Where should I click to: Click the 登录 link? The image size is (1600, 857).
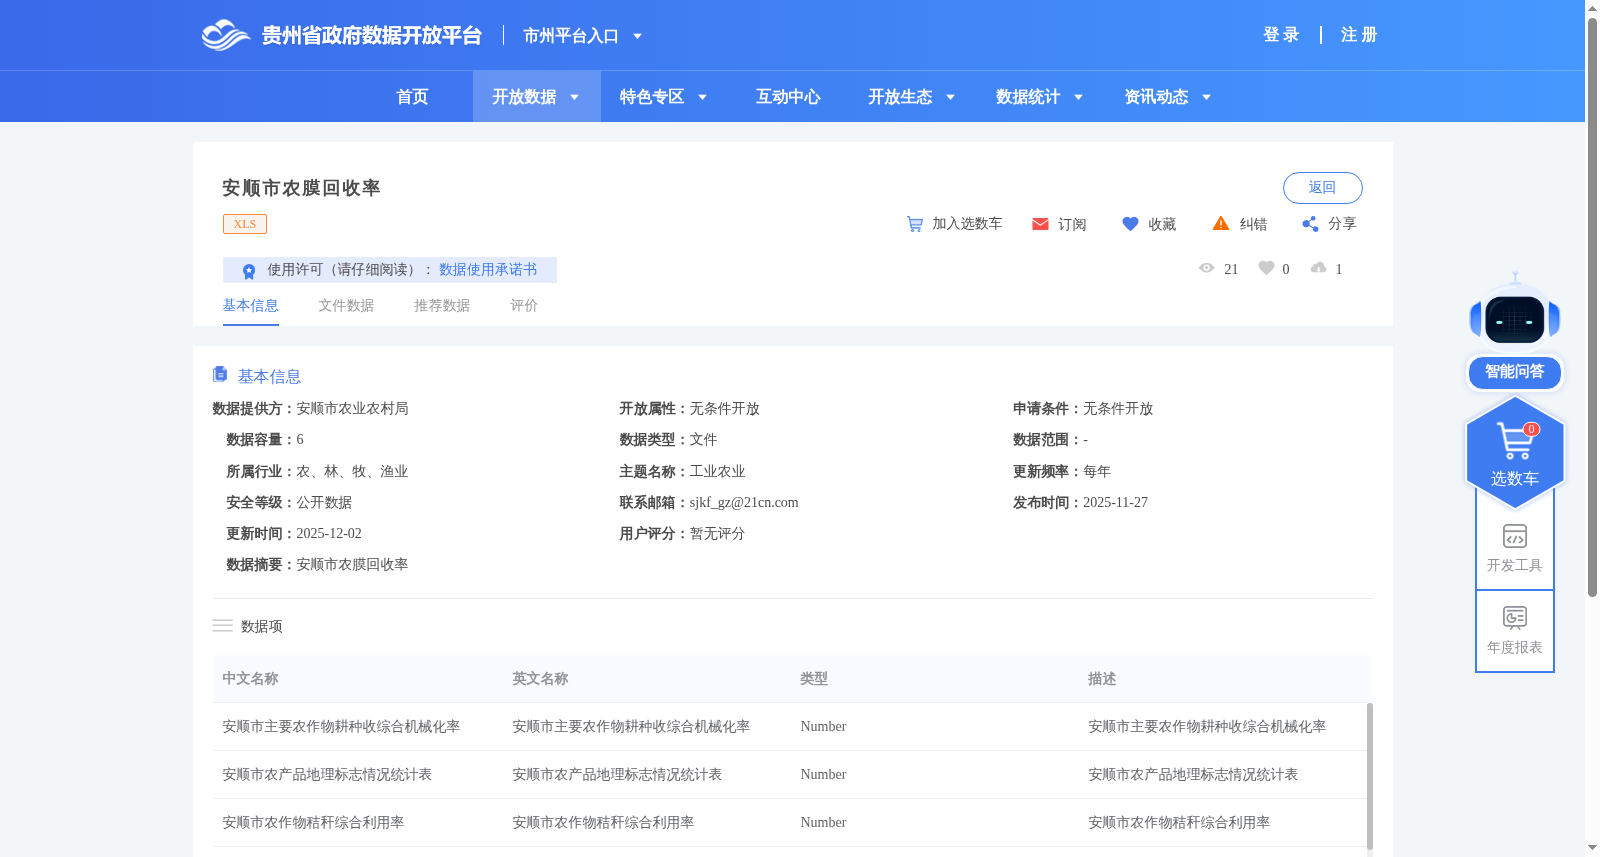1281,35
